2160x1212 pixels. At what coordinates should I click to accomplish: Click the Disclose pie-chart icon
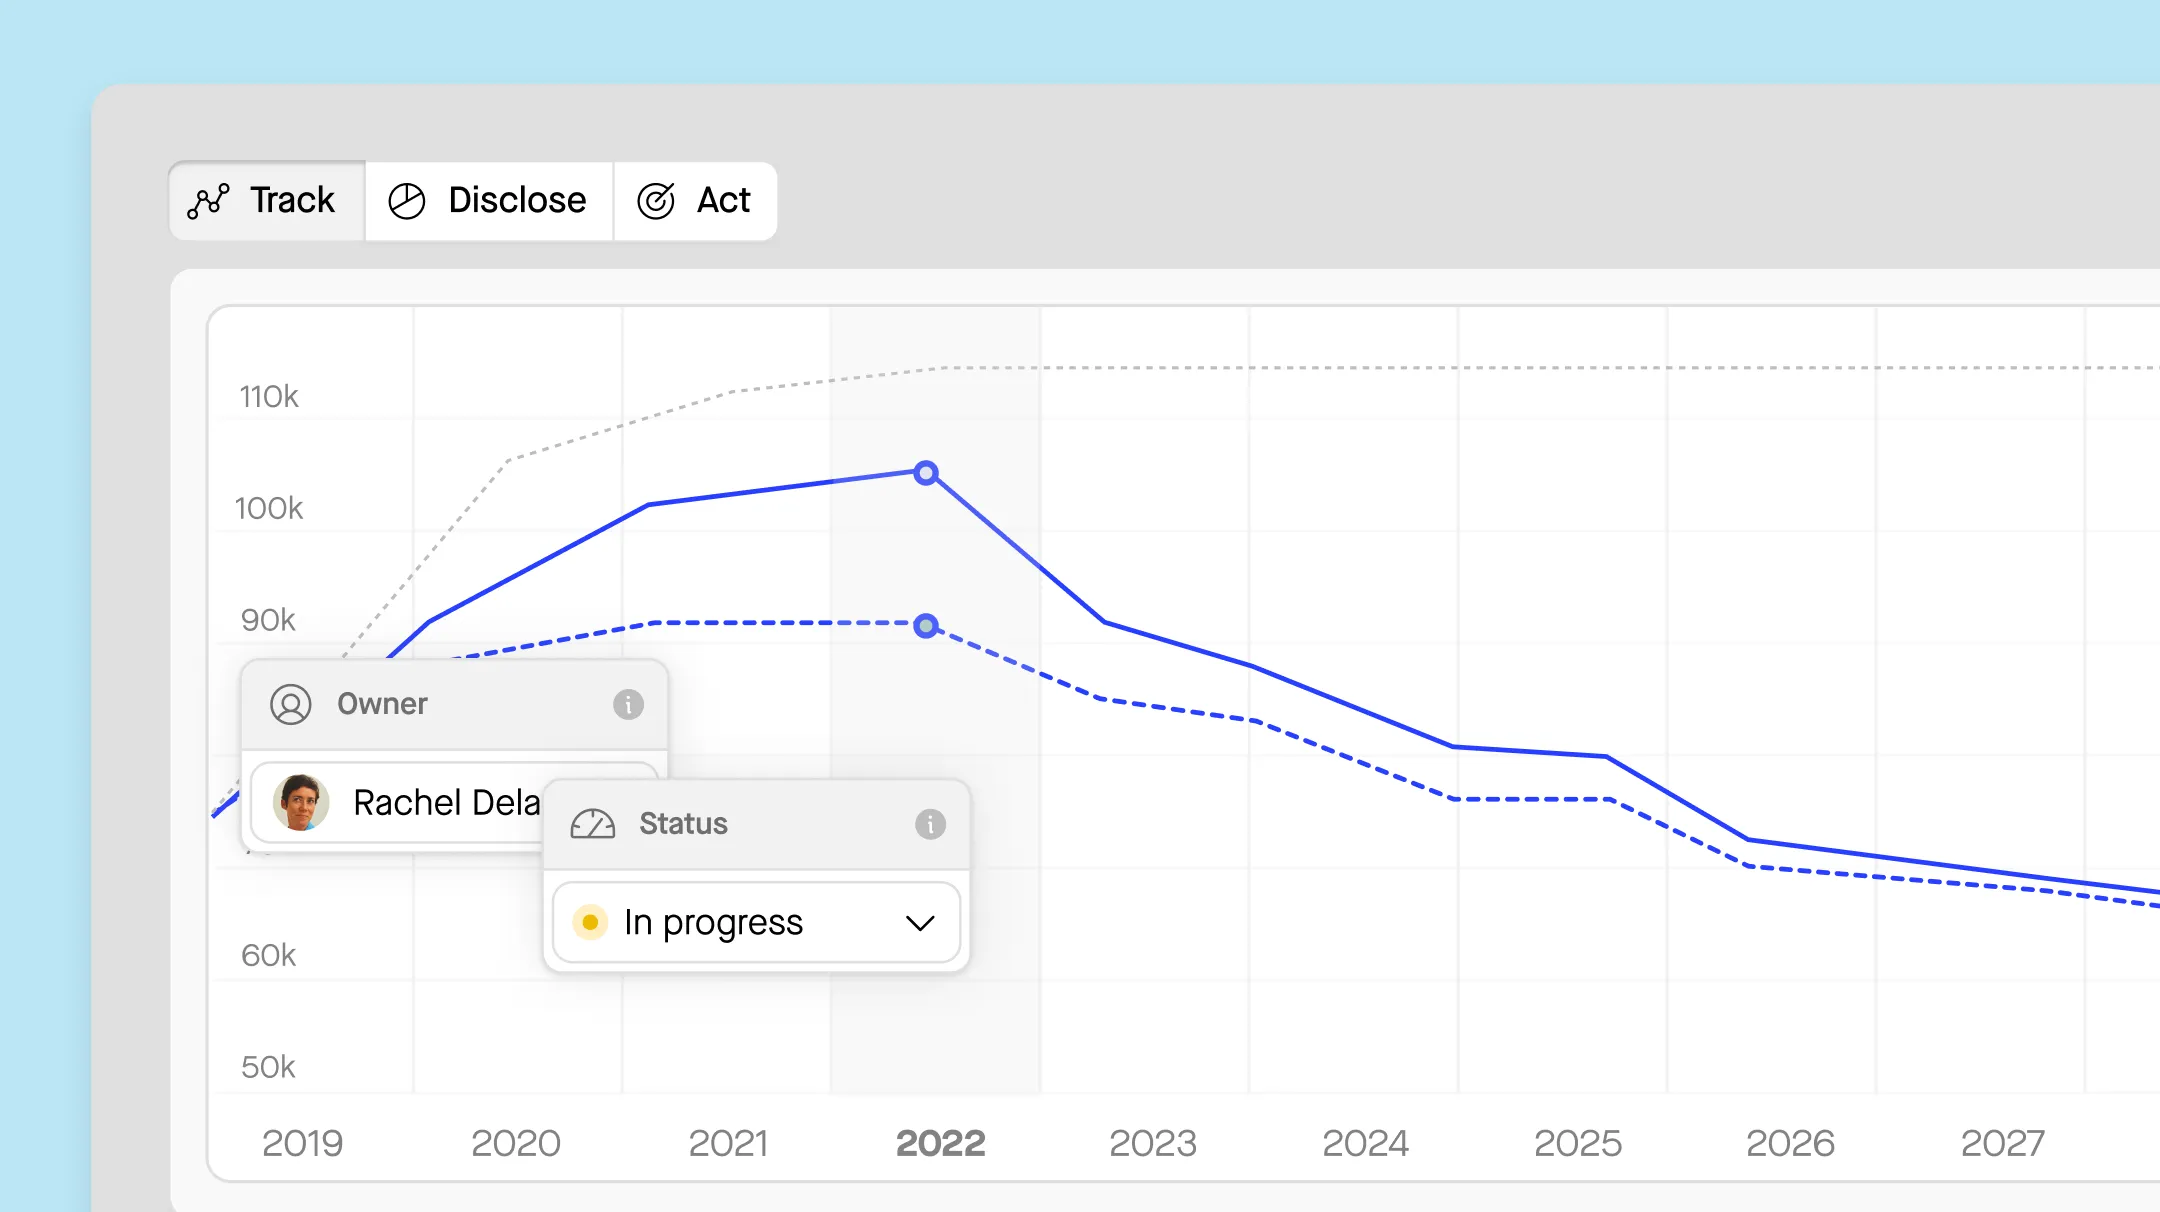pos(407,201)
